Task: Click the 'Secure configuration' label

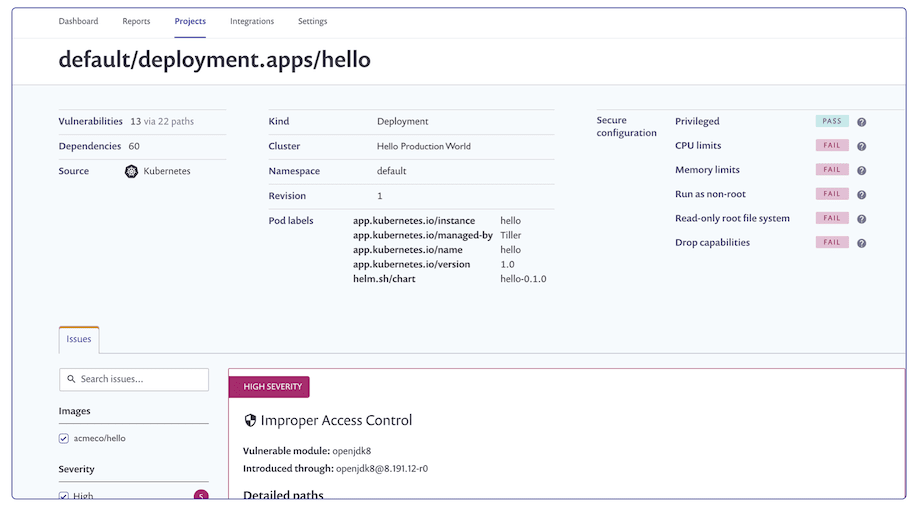Action: coord(626,126)
